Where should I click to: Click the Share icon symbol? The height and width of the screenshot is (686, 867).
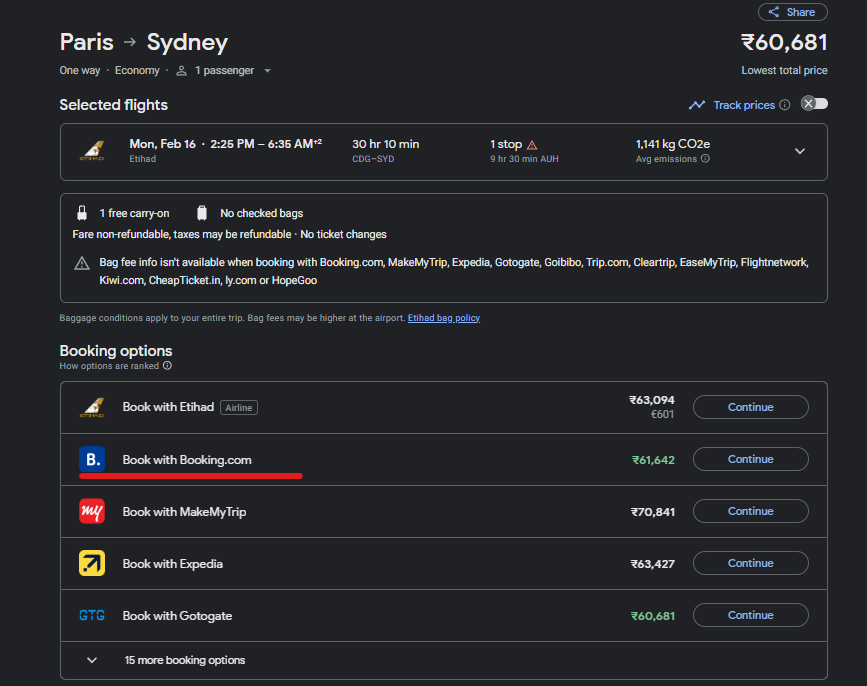[774, 12]
